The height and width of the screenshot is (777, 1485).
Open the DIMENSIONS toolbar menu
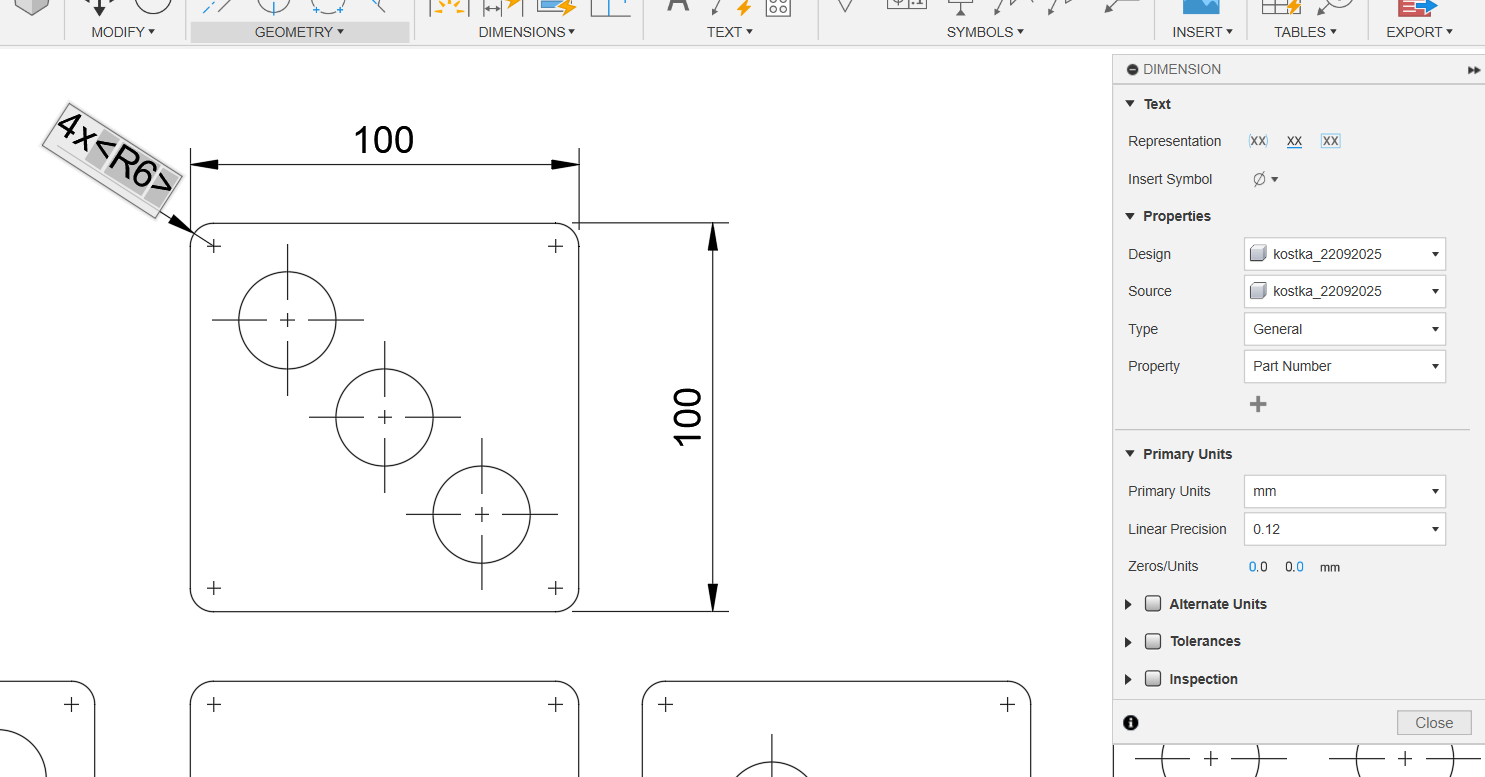point(526,32)
